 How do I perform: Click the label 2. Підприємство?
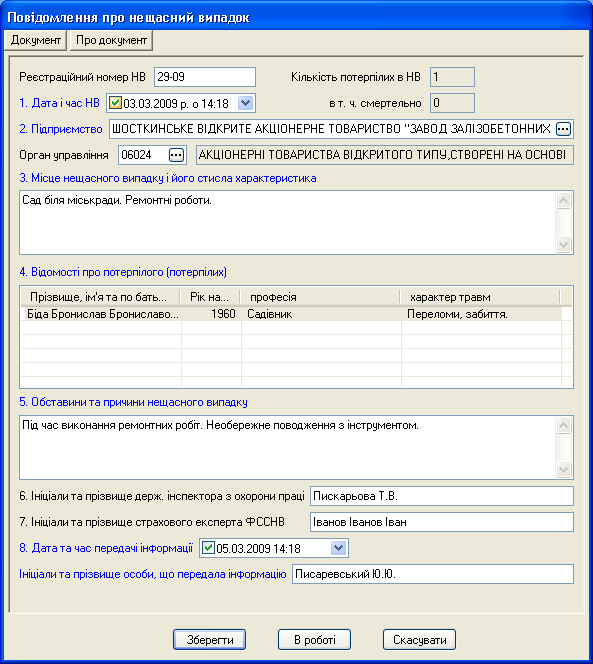61,129
